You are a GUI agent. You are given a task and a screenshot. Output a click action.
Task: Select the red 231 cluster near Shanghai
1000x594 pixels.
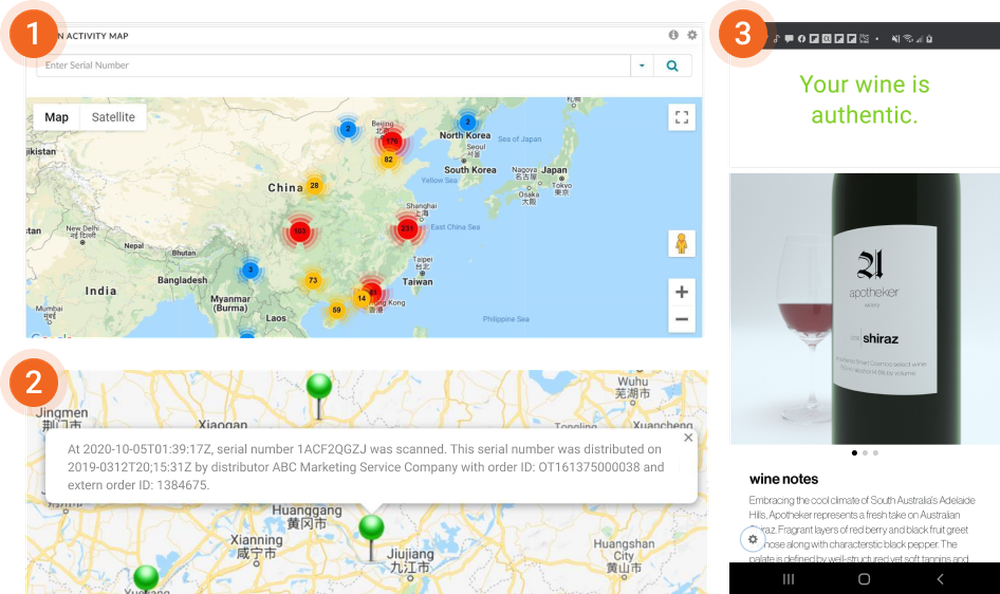pyautogui.click(x=408, y=228)
